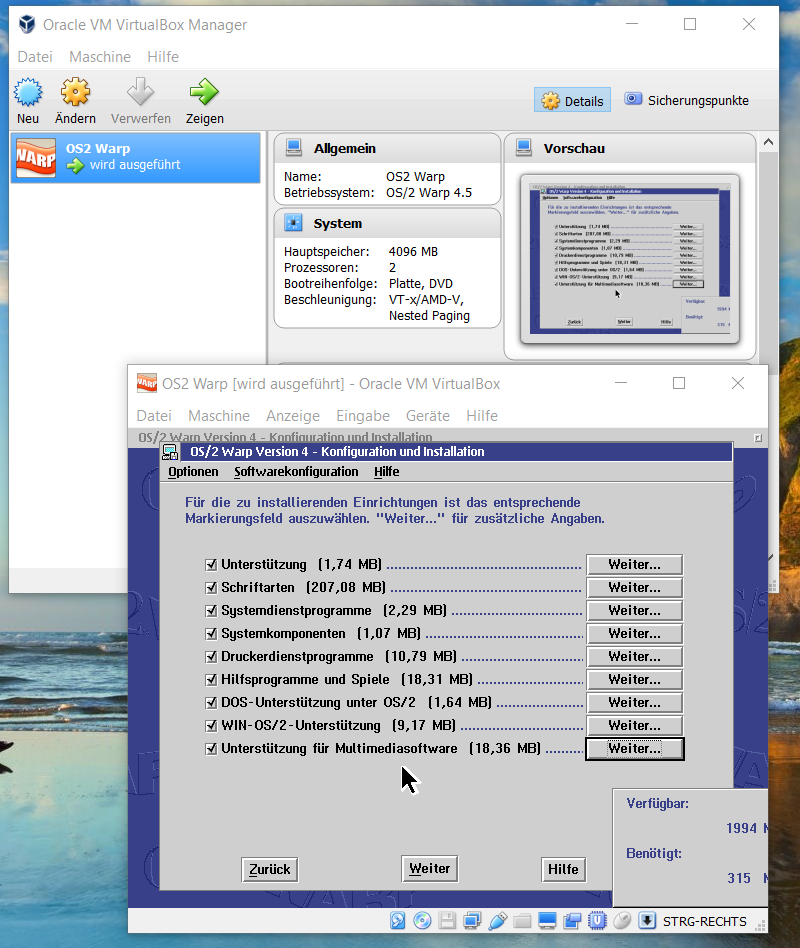Click the OS/2 installer system menu icon in title bar
Screen dimensions: 800x948
(171, 452)
